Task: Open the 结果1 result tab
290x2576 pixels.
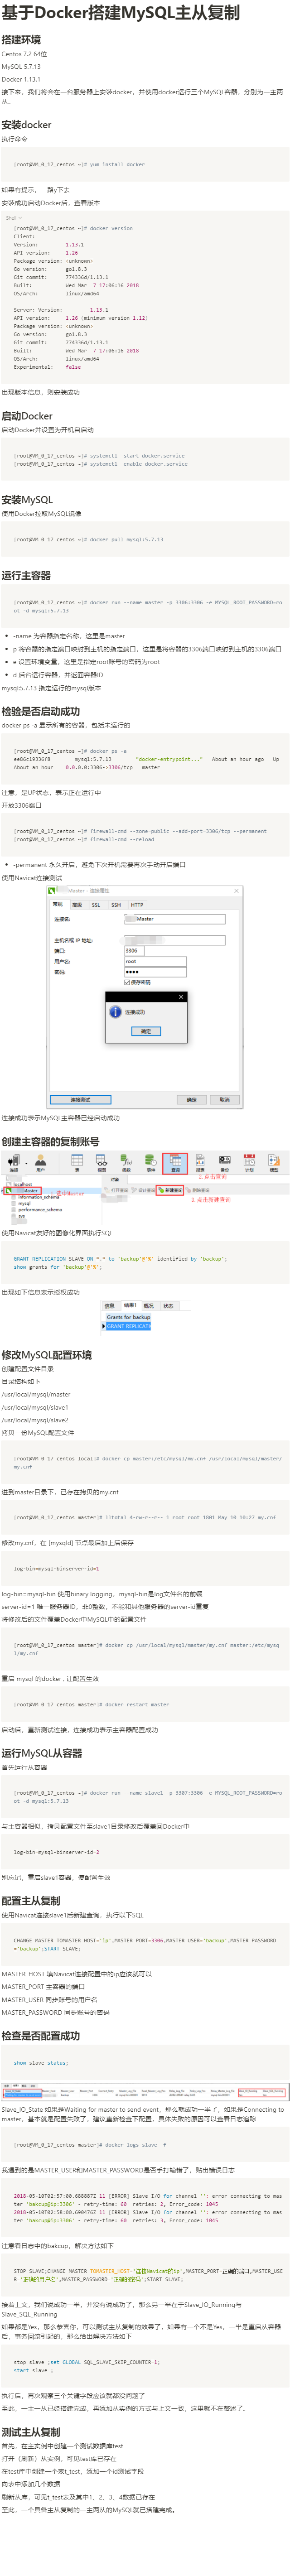Action: pos(130,1305)
